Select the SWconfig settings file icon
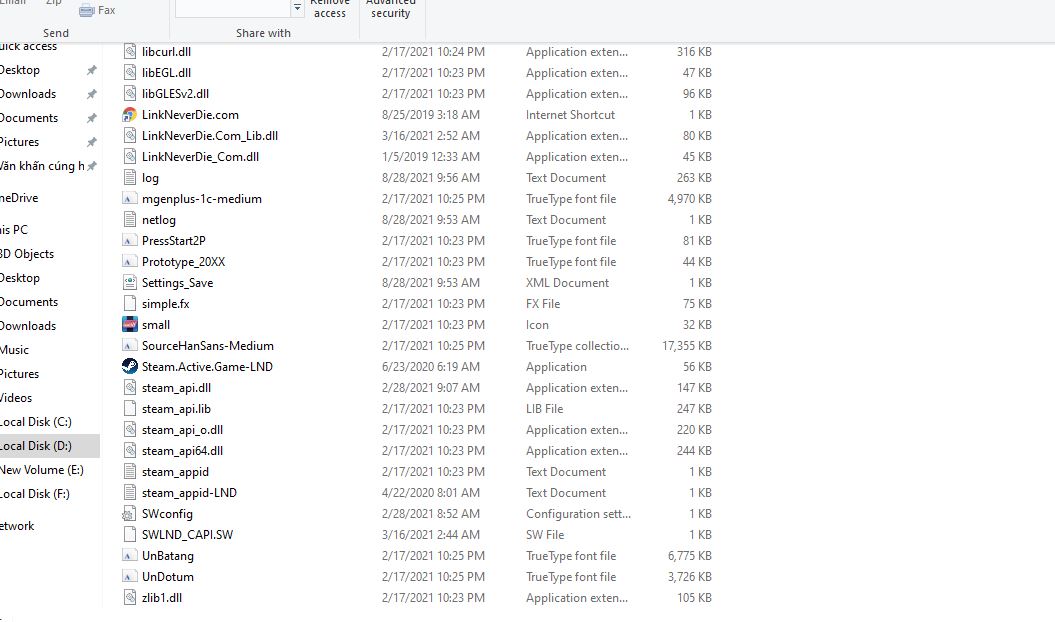 tap(129, 514)
